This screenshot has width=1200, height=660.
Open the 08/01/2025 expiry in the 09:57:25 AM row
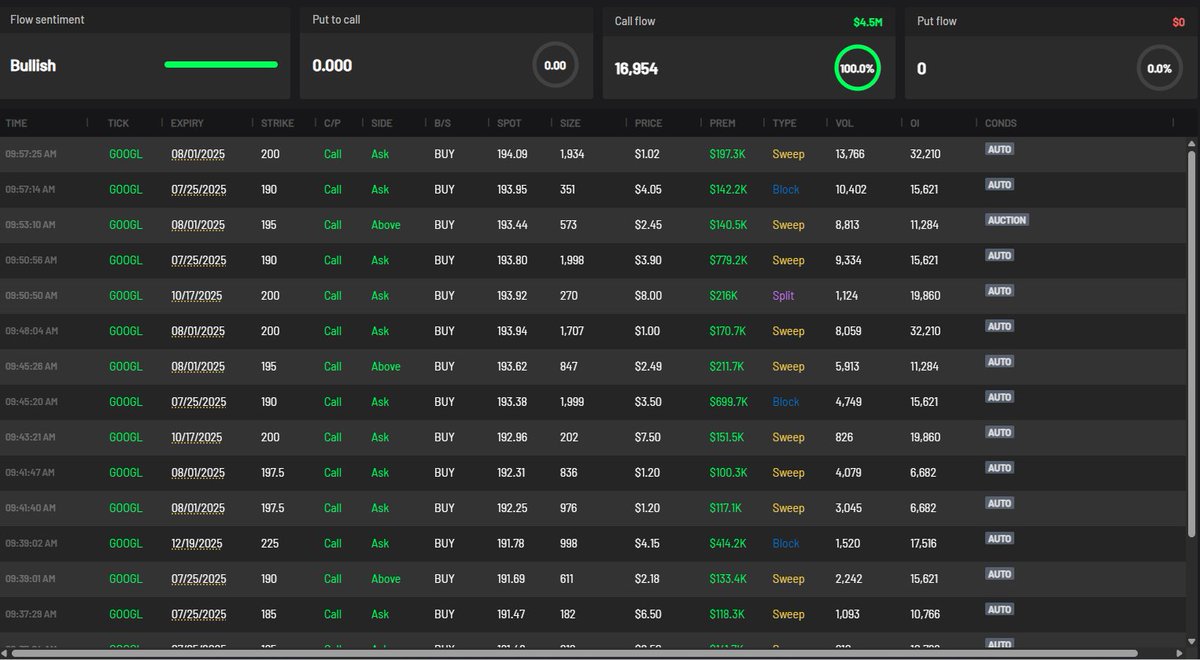coord(198,154)
